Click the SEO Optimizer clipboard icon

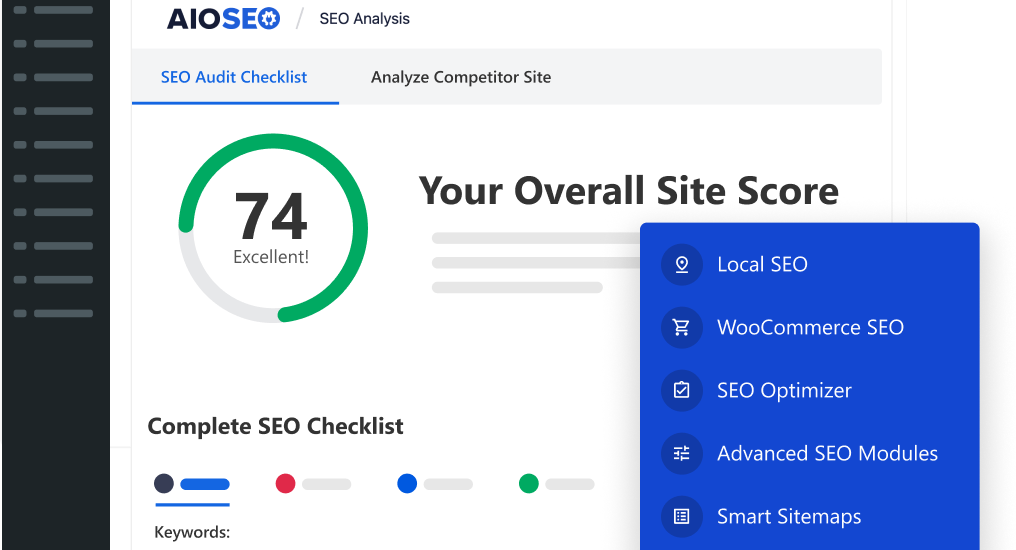click(682, 390)
